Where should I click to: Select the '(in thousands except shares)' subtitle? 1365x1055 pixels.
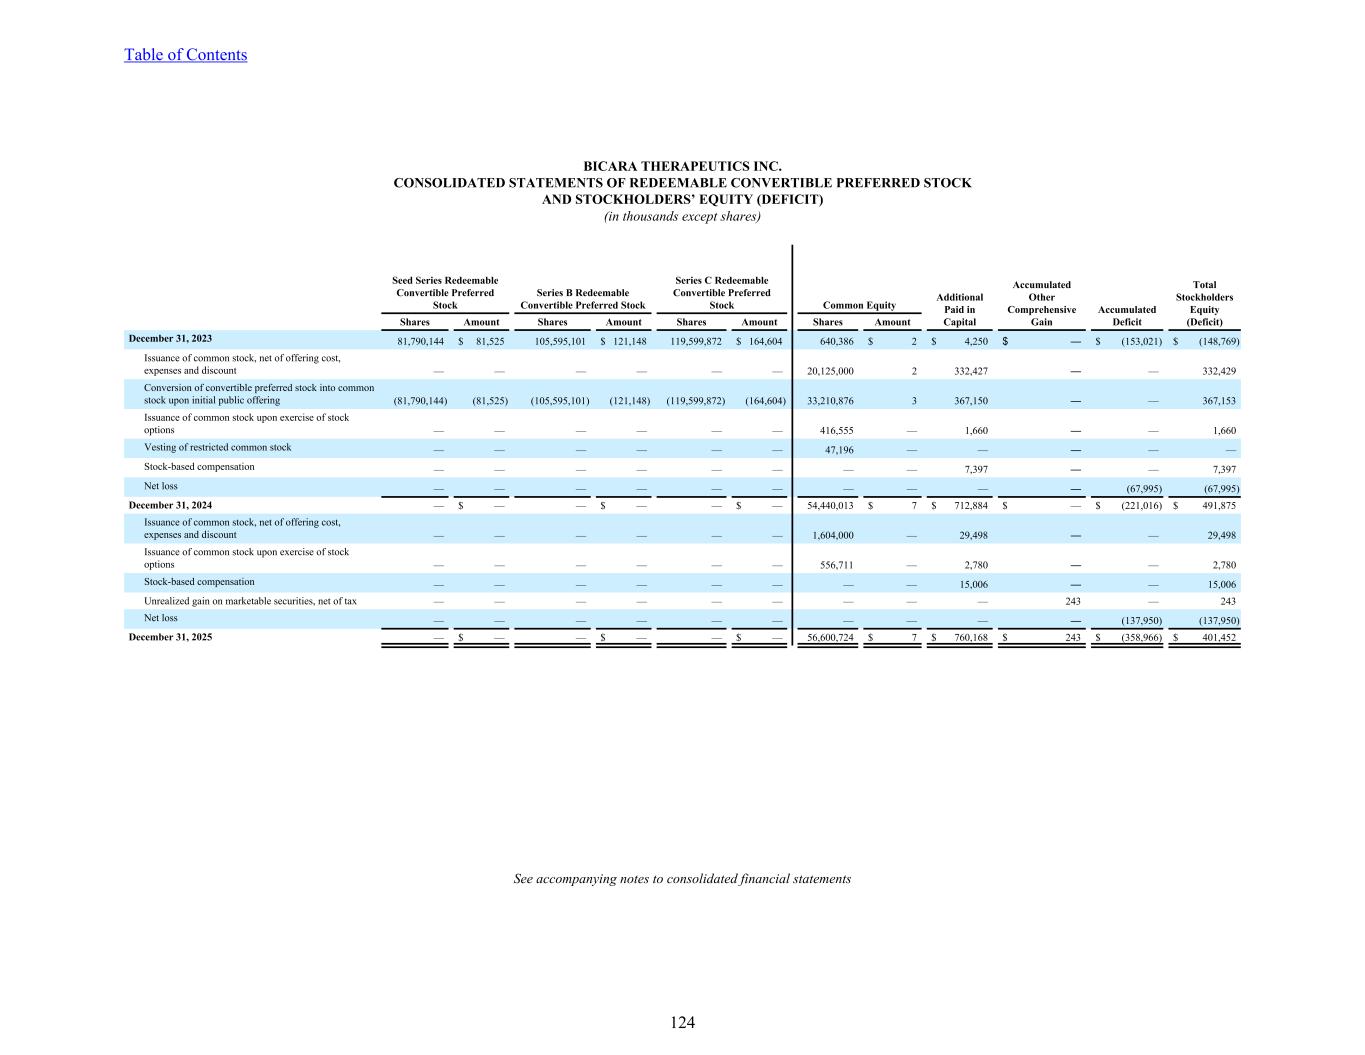click(682, 217)
